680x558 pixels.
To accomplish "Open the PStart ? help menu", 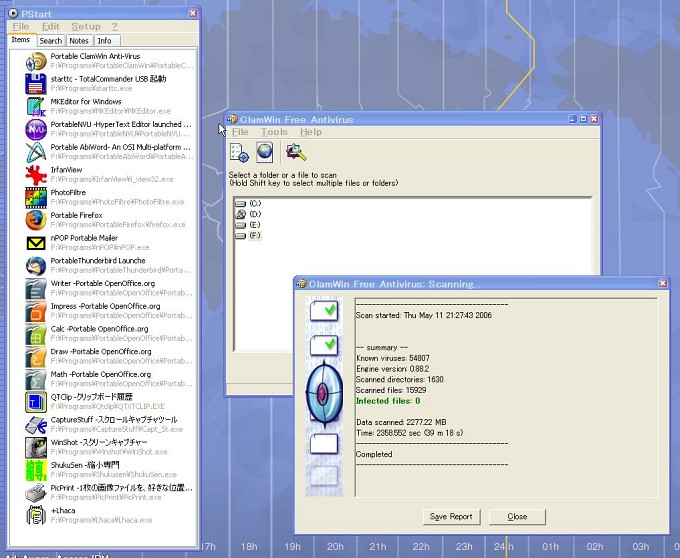I will tap(114, 26).
